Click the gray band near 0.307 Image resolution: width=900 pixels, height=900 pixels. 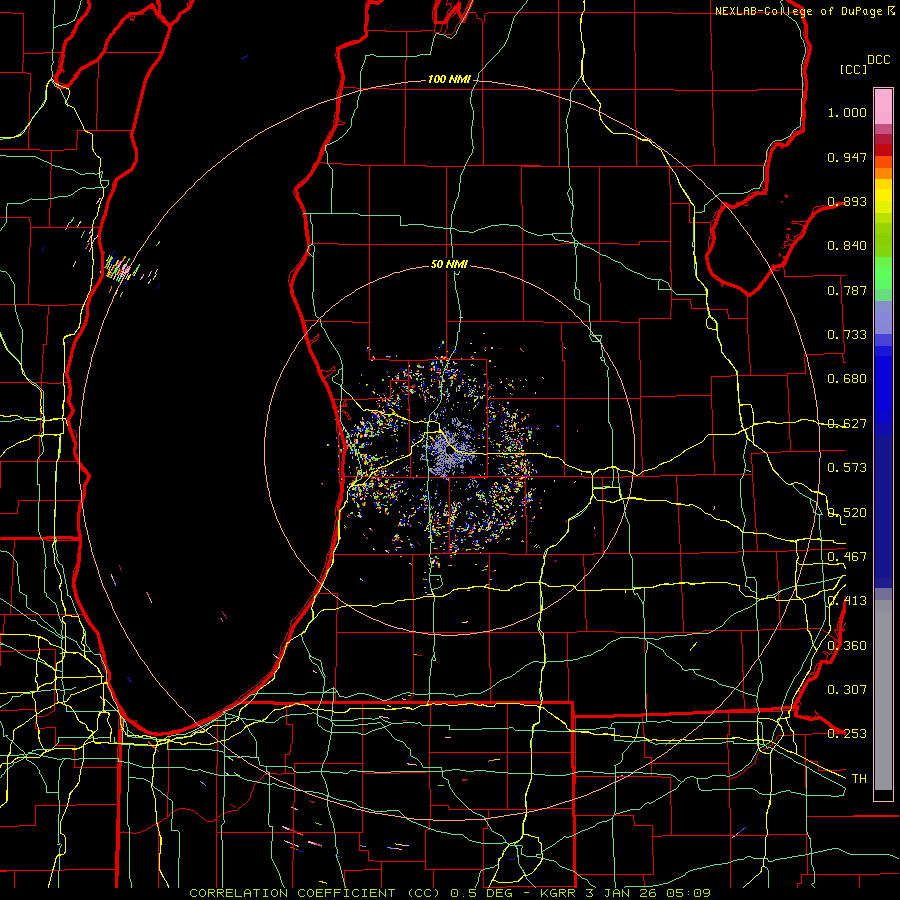(883, 695)
